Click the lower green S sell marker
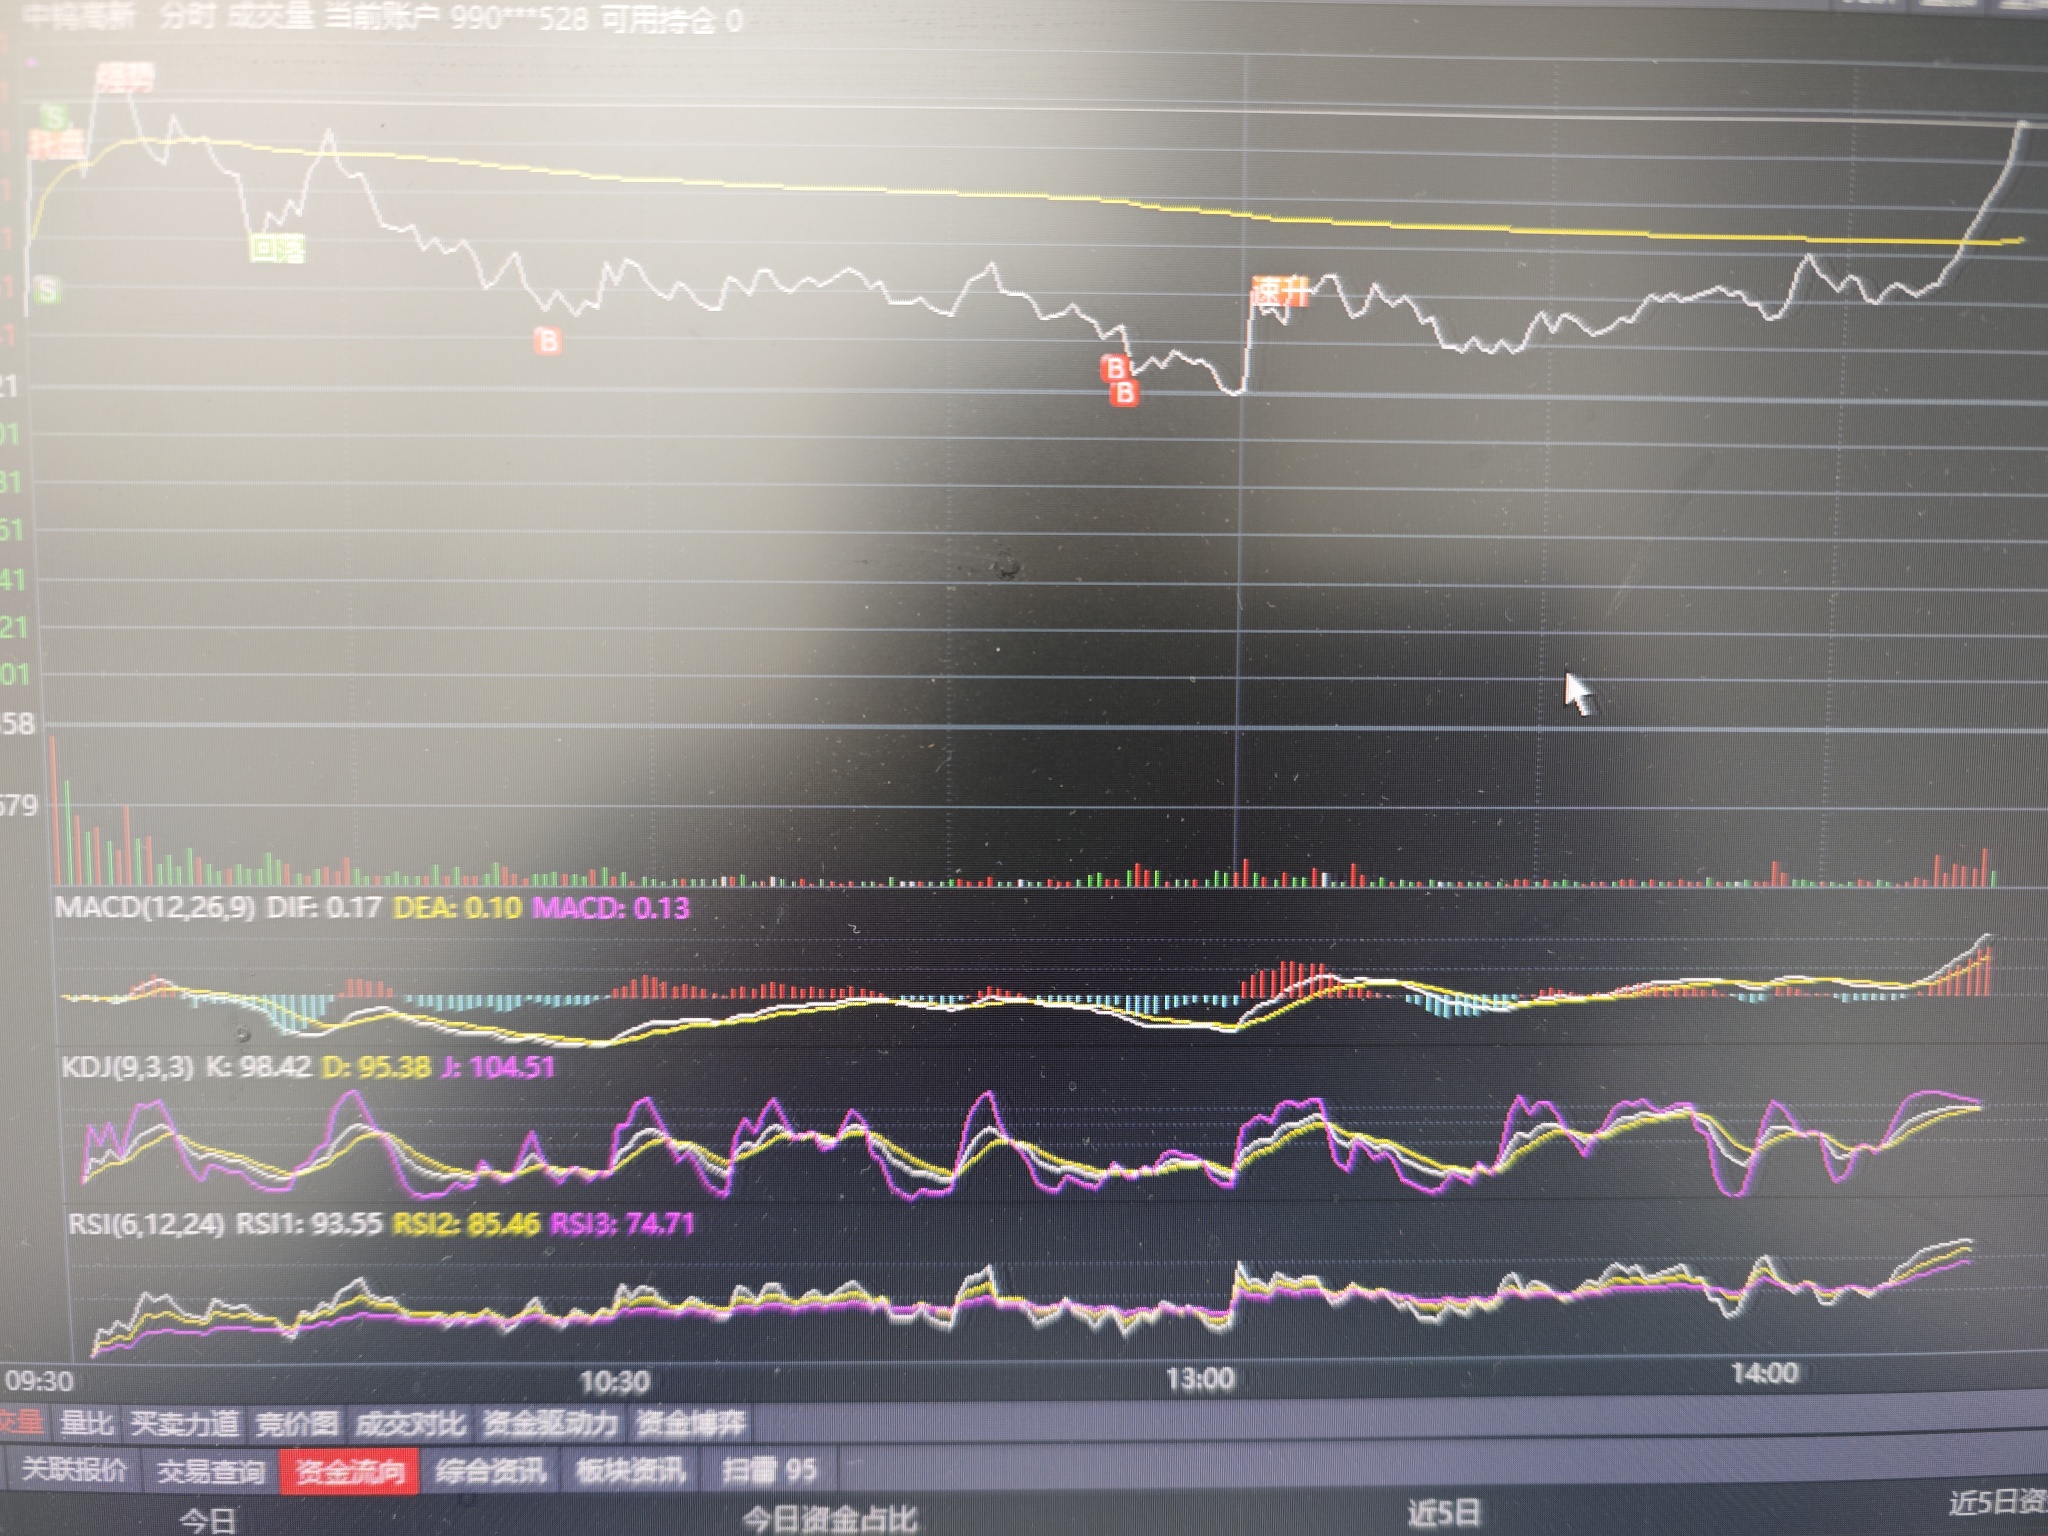 [46, 291]
